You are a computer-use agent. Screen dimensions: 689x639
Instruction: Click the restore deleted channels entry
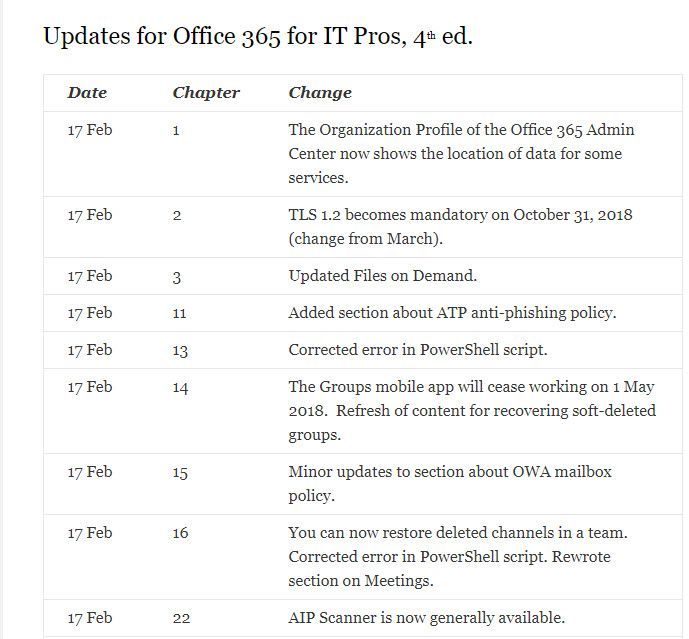(458, 557)
